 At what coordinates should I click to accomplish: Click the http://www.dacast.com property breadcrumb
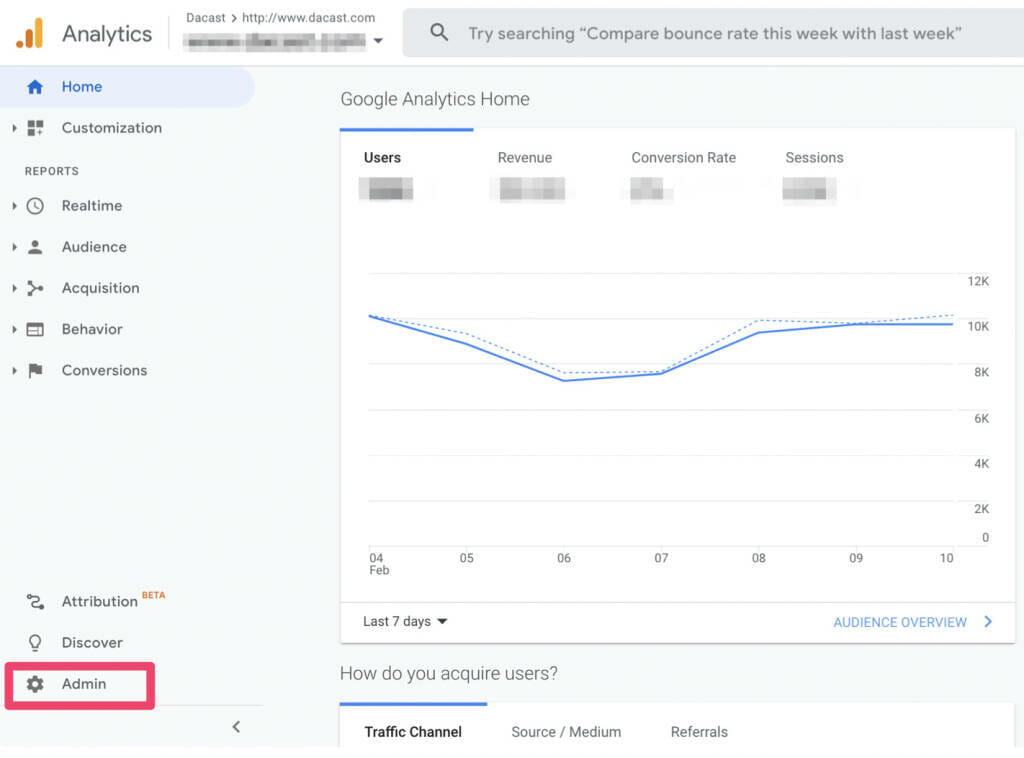click(308, 18)
